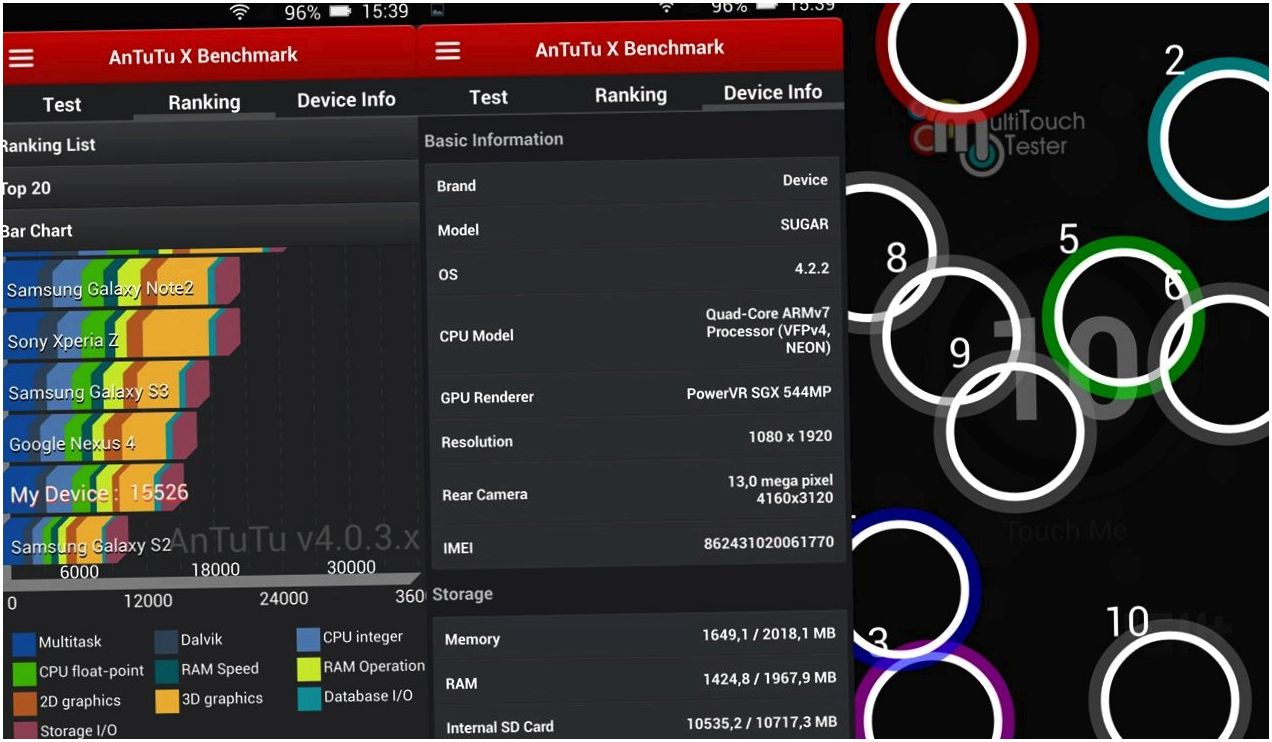Screen dimensions: 1272x742
Task: Click the 3D graphics legend swatch
Action: pyautogui.click(x=167, y=700)
